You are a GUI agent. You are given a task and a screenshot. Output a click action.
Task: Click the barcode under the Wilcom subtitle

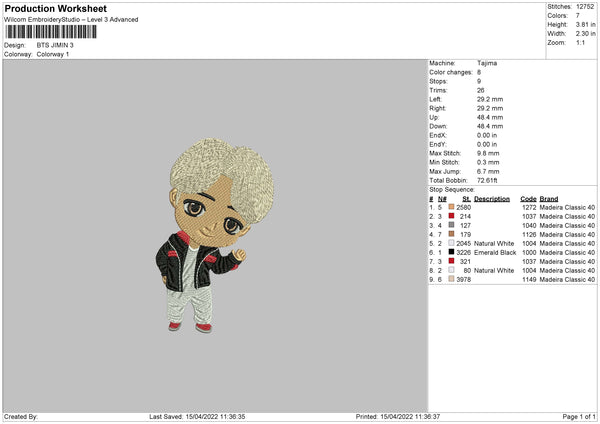coord(51,32)
